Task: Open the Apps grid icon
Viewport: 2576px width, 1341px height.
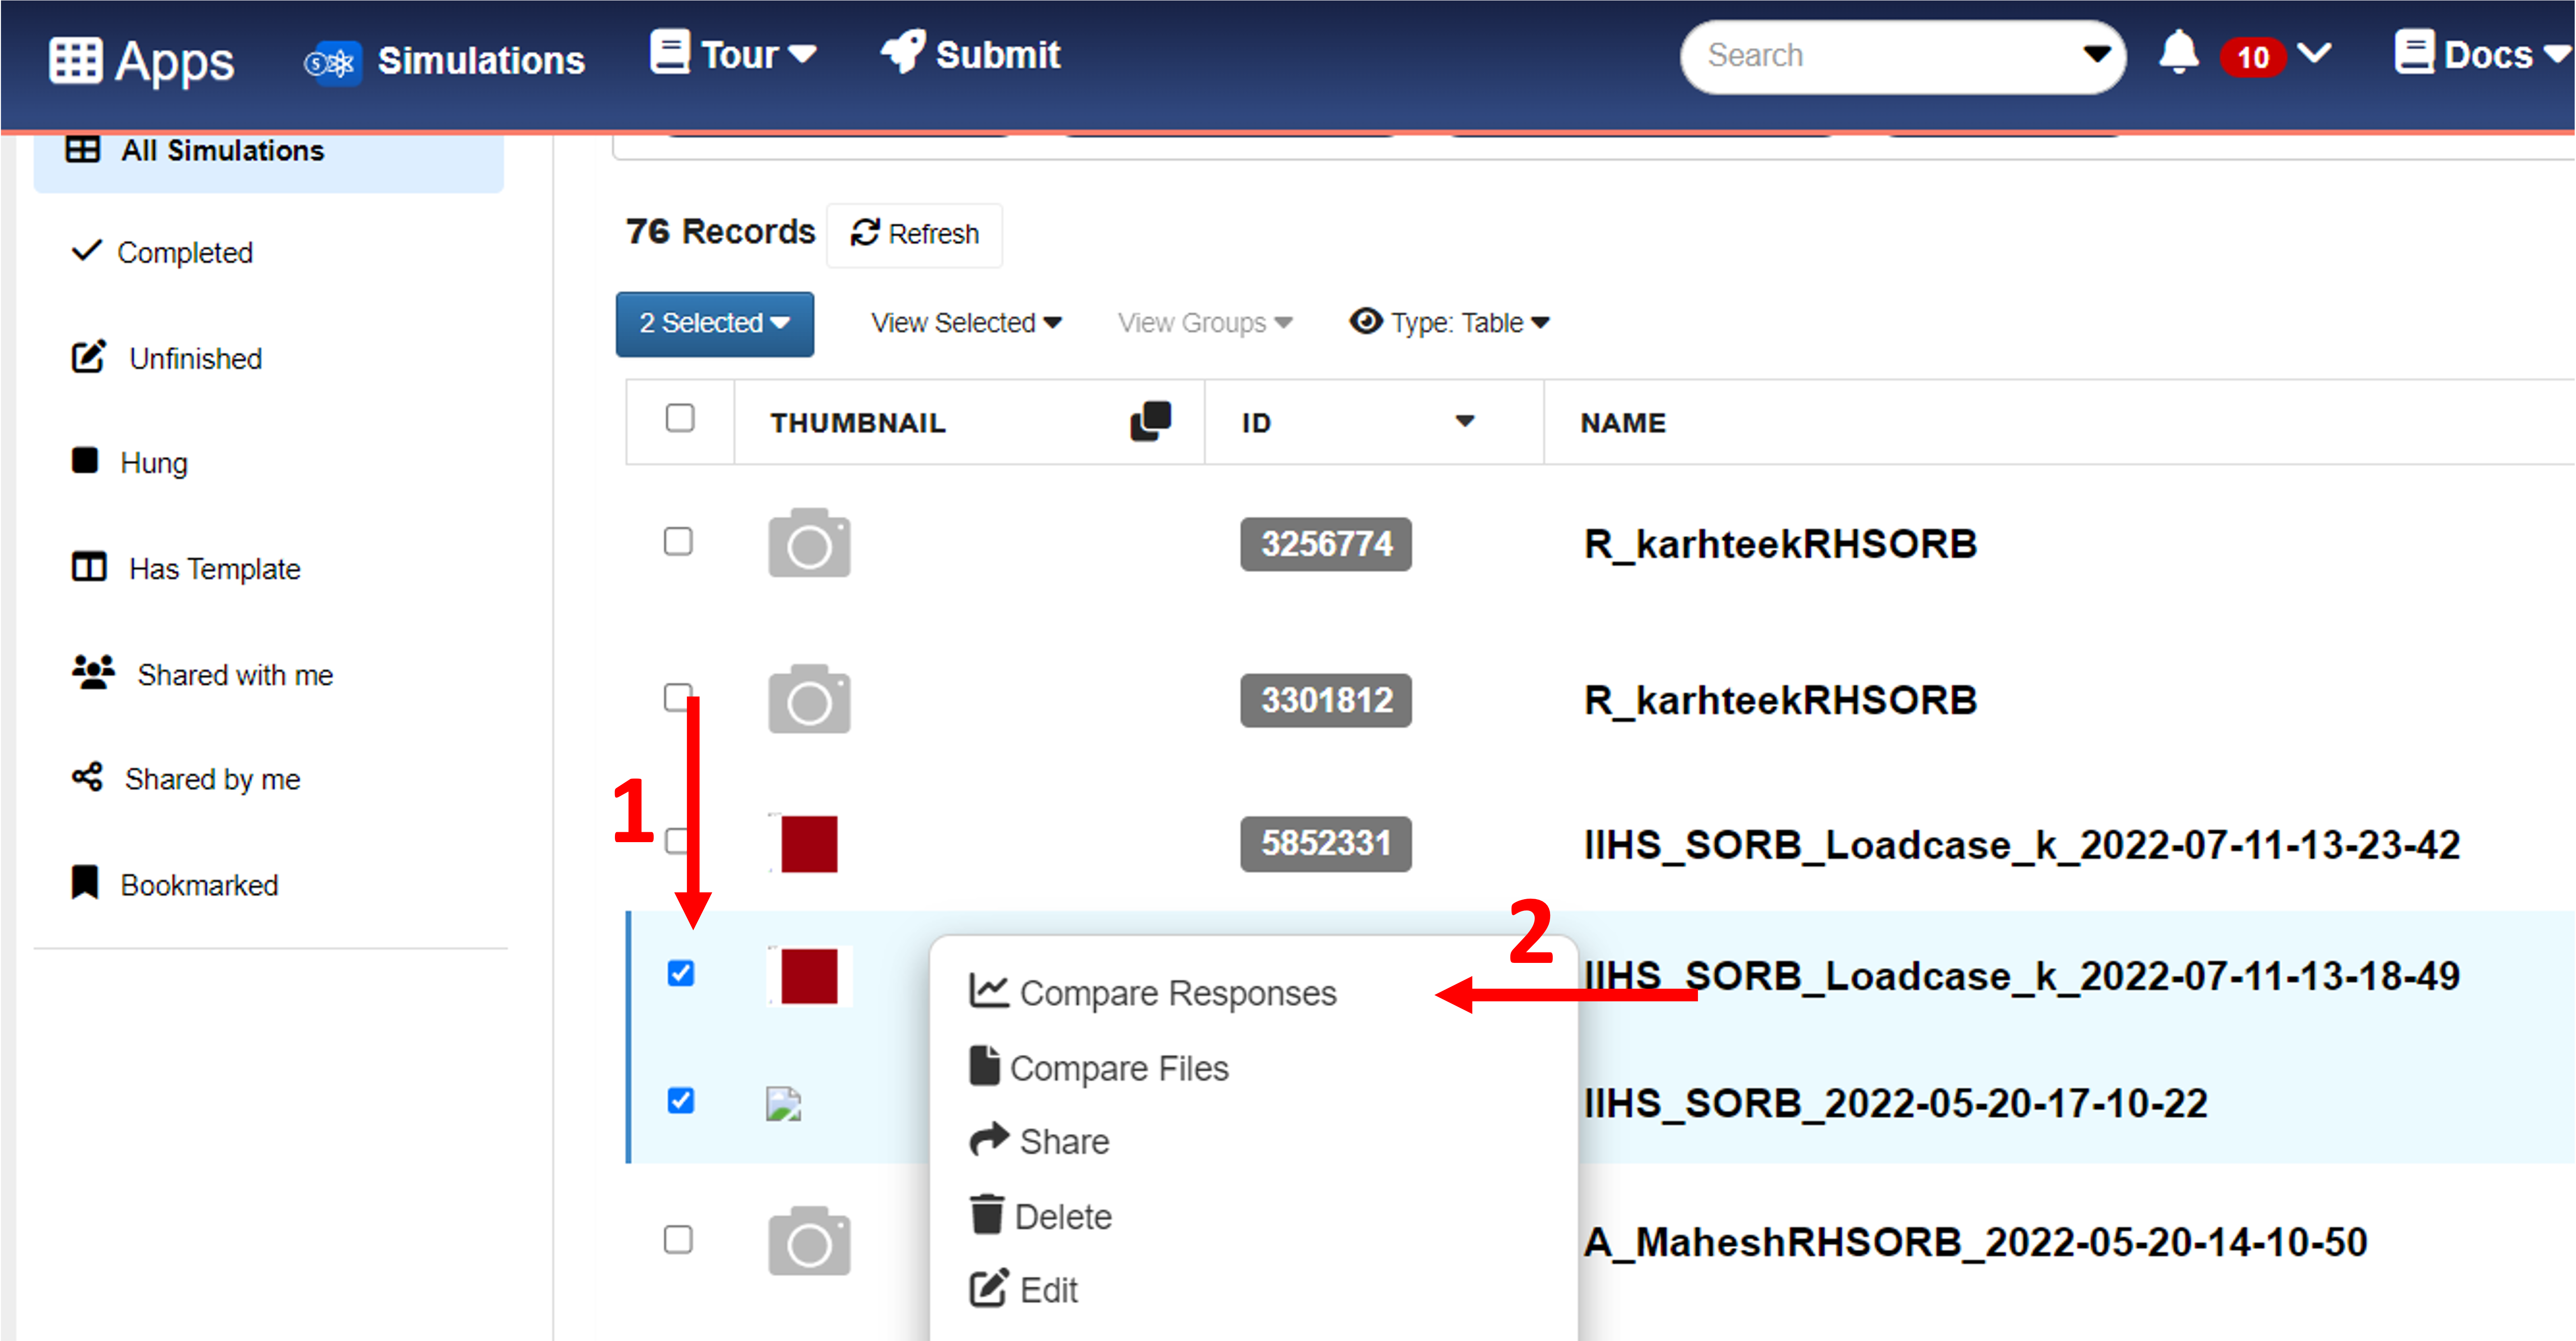Action: (75, 60)
